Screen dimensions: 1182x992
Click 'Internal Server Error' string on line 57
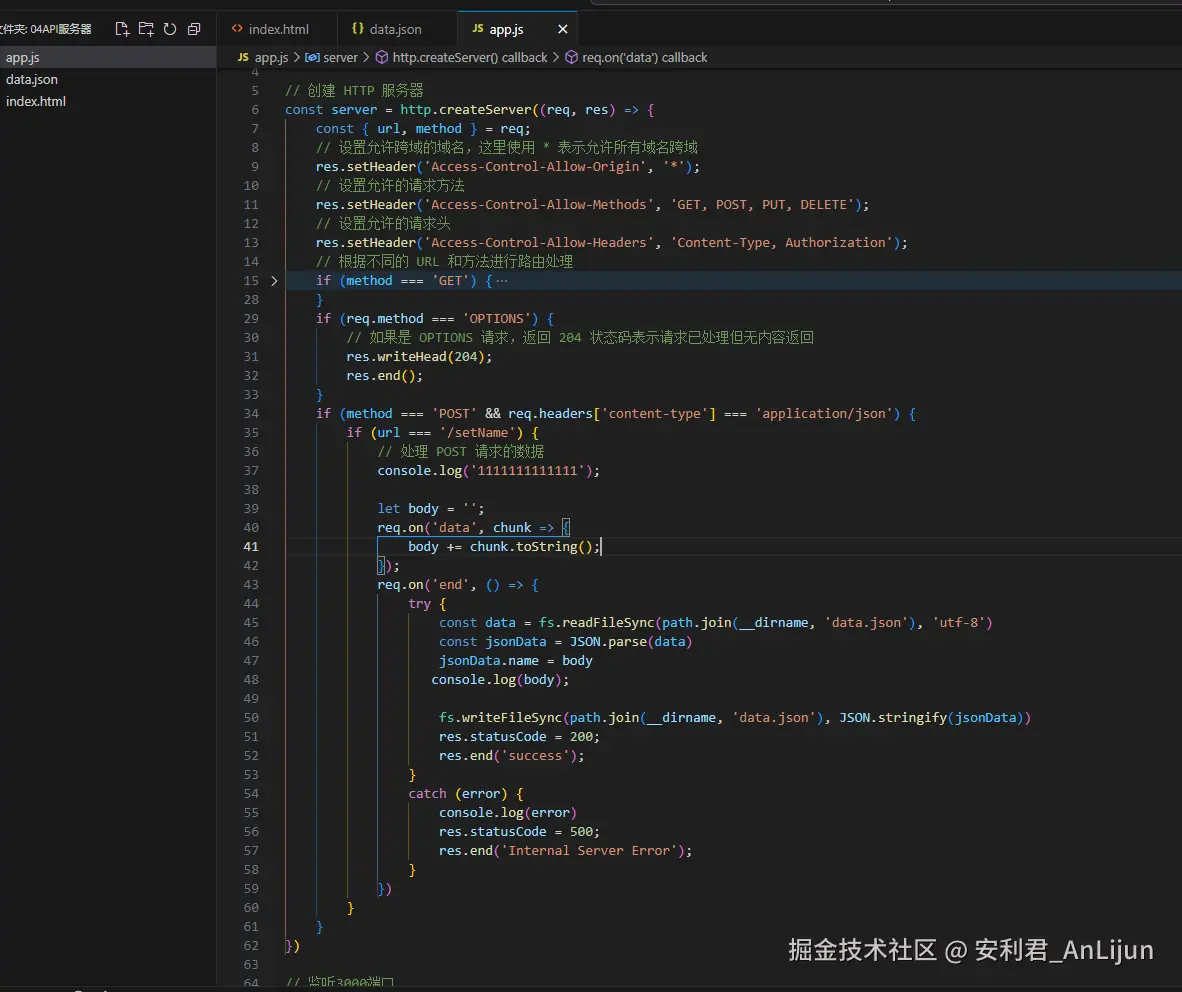click(588, 851)
